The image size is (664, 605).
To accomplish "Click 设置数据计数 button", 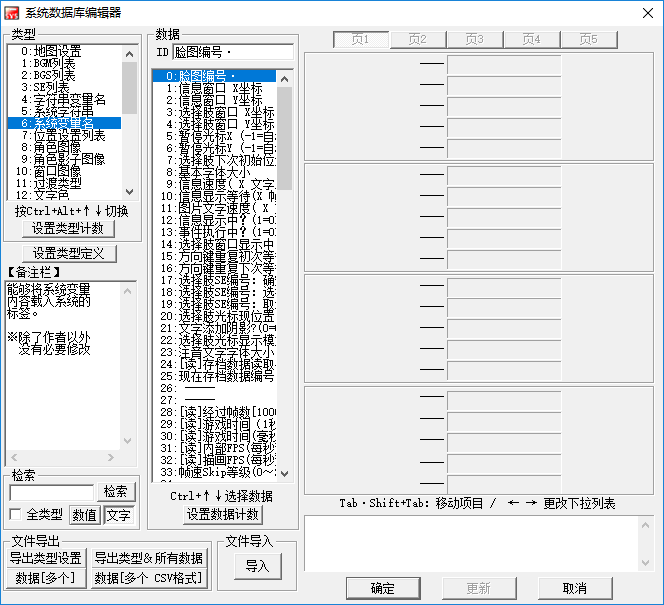I will point(223,515).
